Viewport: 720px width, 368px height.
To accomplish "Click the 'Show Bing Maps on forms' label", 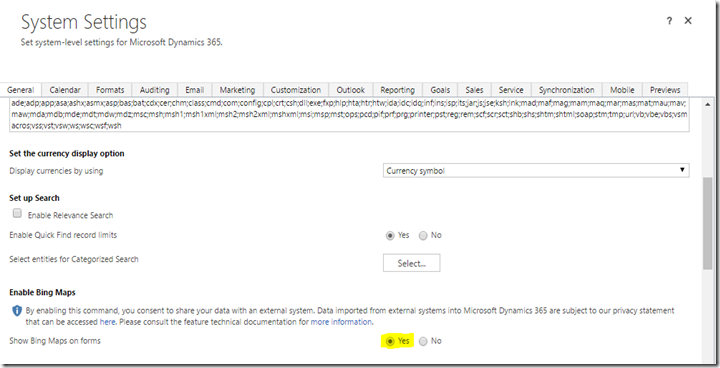I will click(55, 340).
